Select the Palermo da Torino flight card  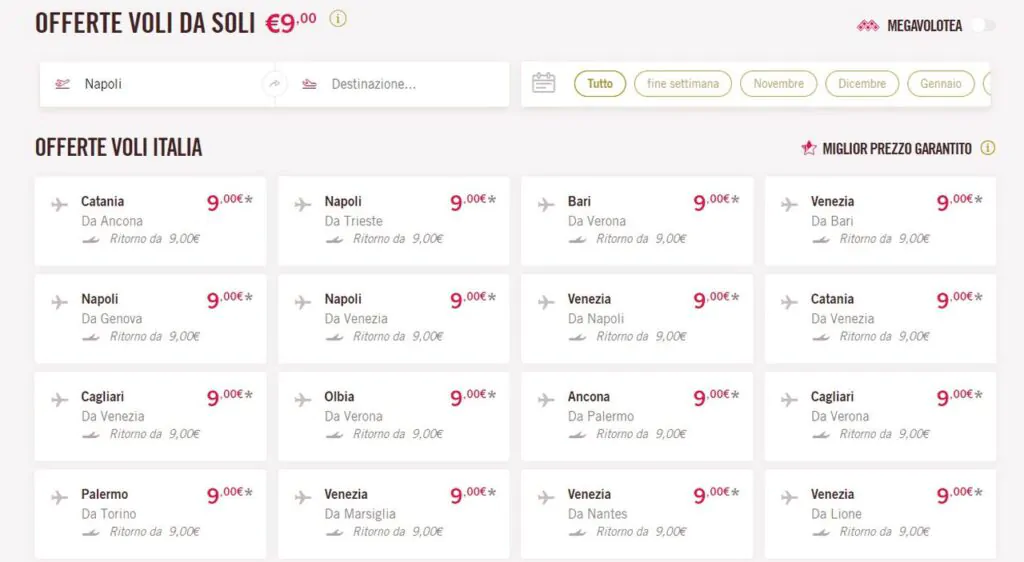click(x=150, y=514)
